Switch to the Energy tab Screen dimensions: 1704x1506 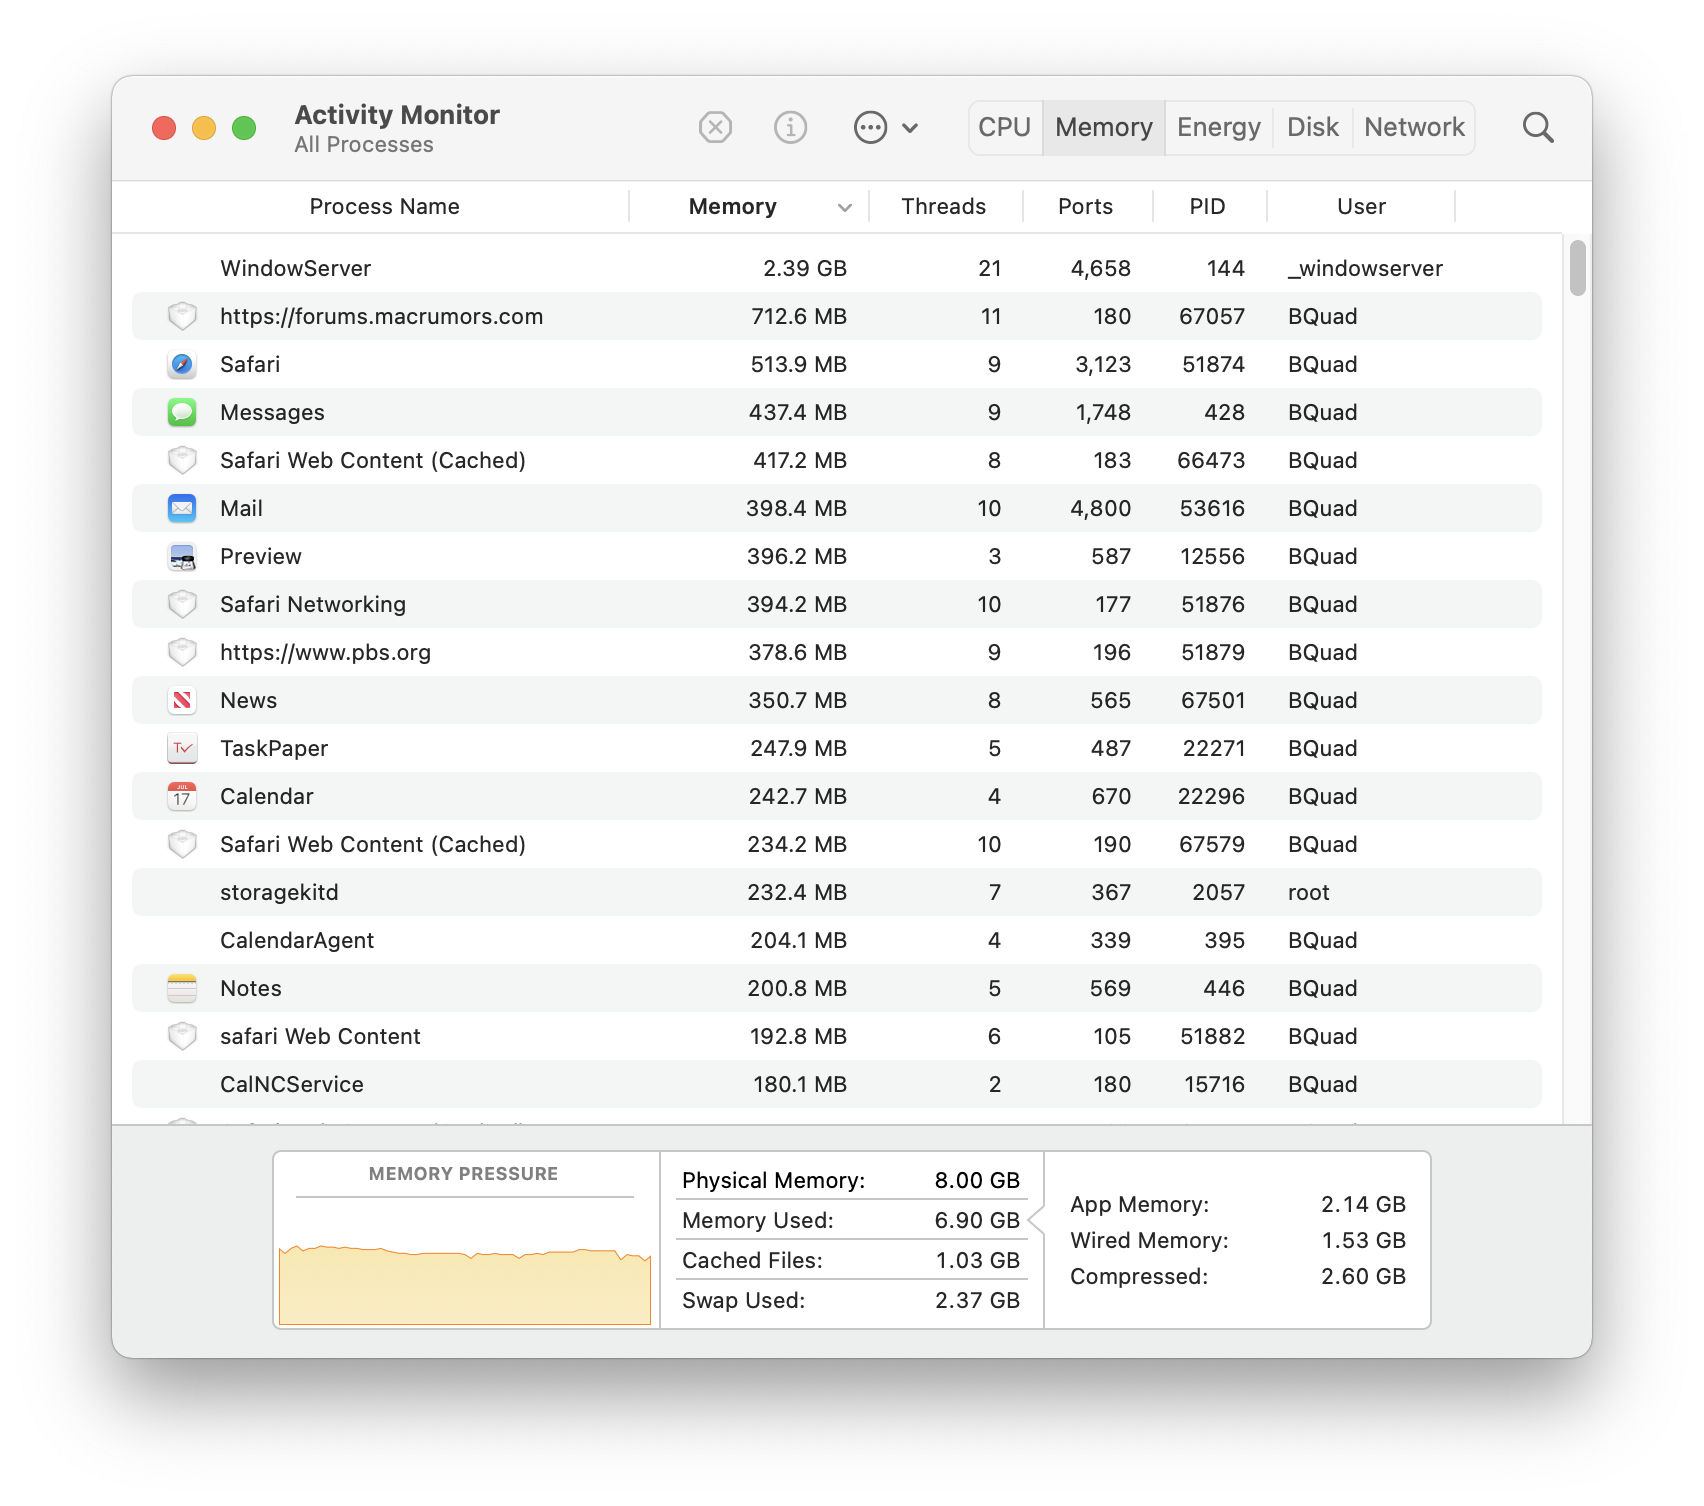pos(1219,128)
